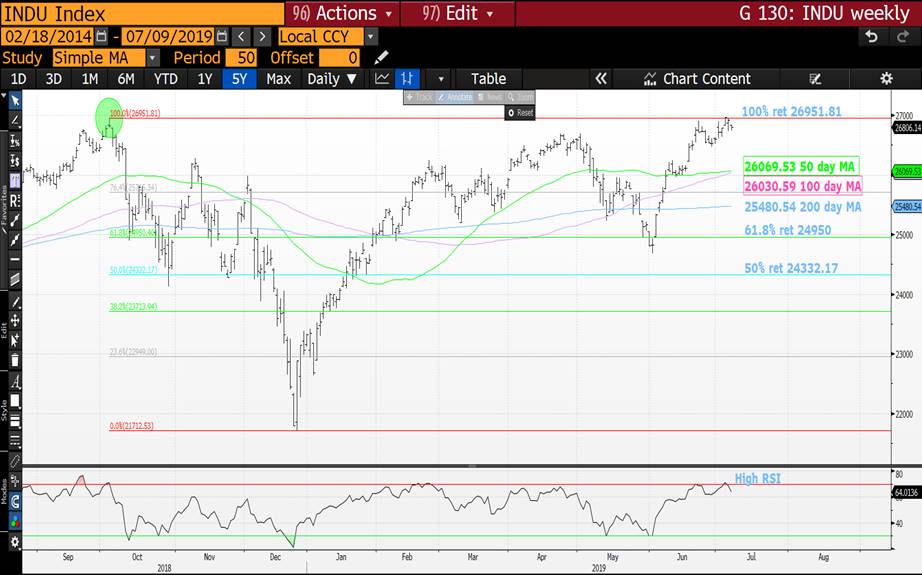Open the Edit menu
922x575 pixels.
pyautogui.click(x=457, y=13)
